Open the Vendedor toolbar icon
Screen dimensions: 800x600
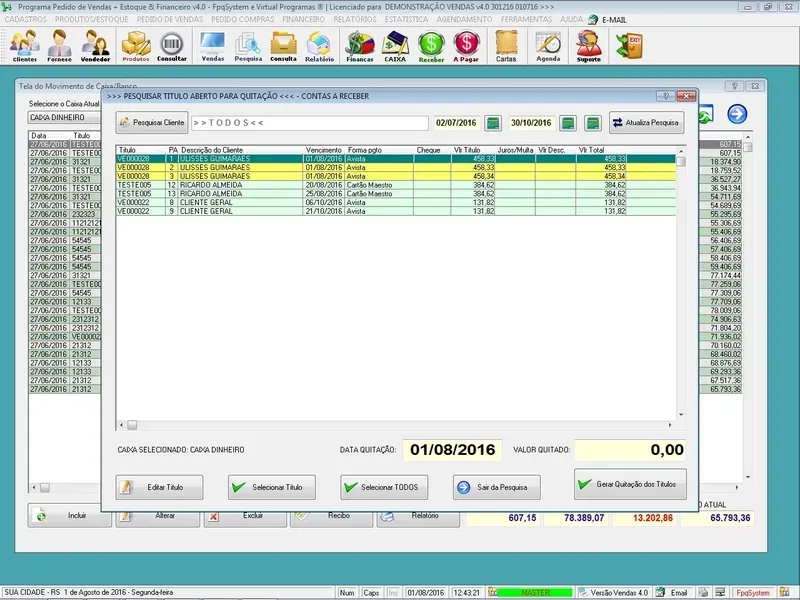pyautogui.click(x=95, y=45)
